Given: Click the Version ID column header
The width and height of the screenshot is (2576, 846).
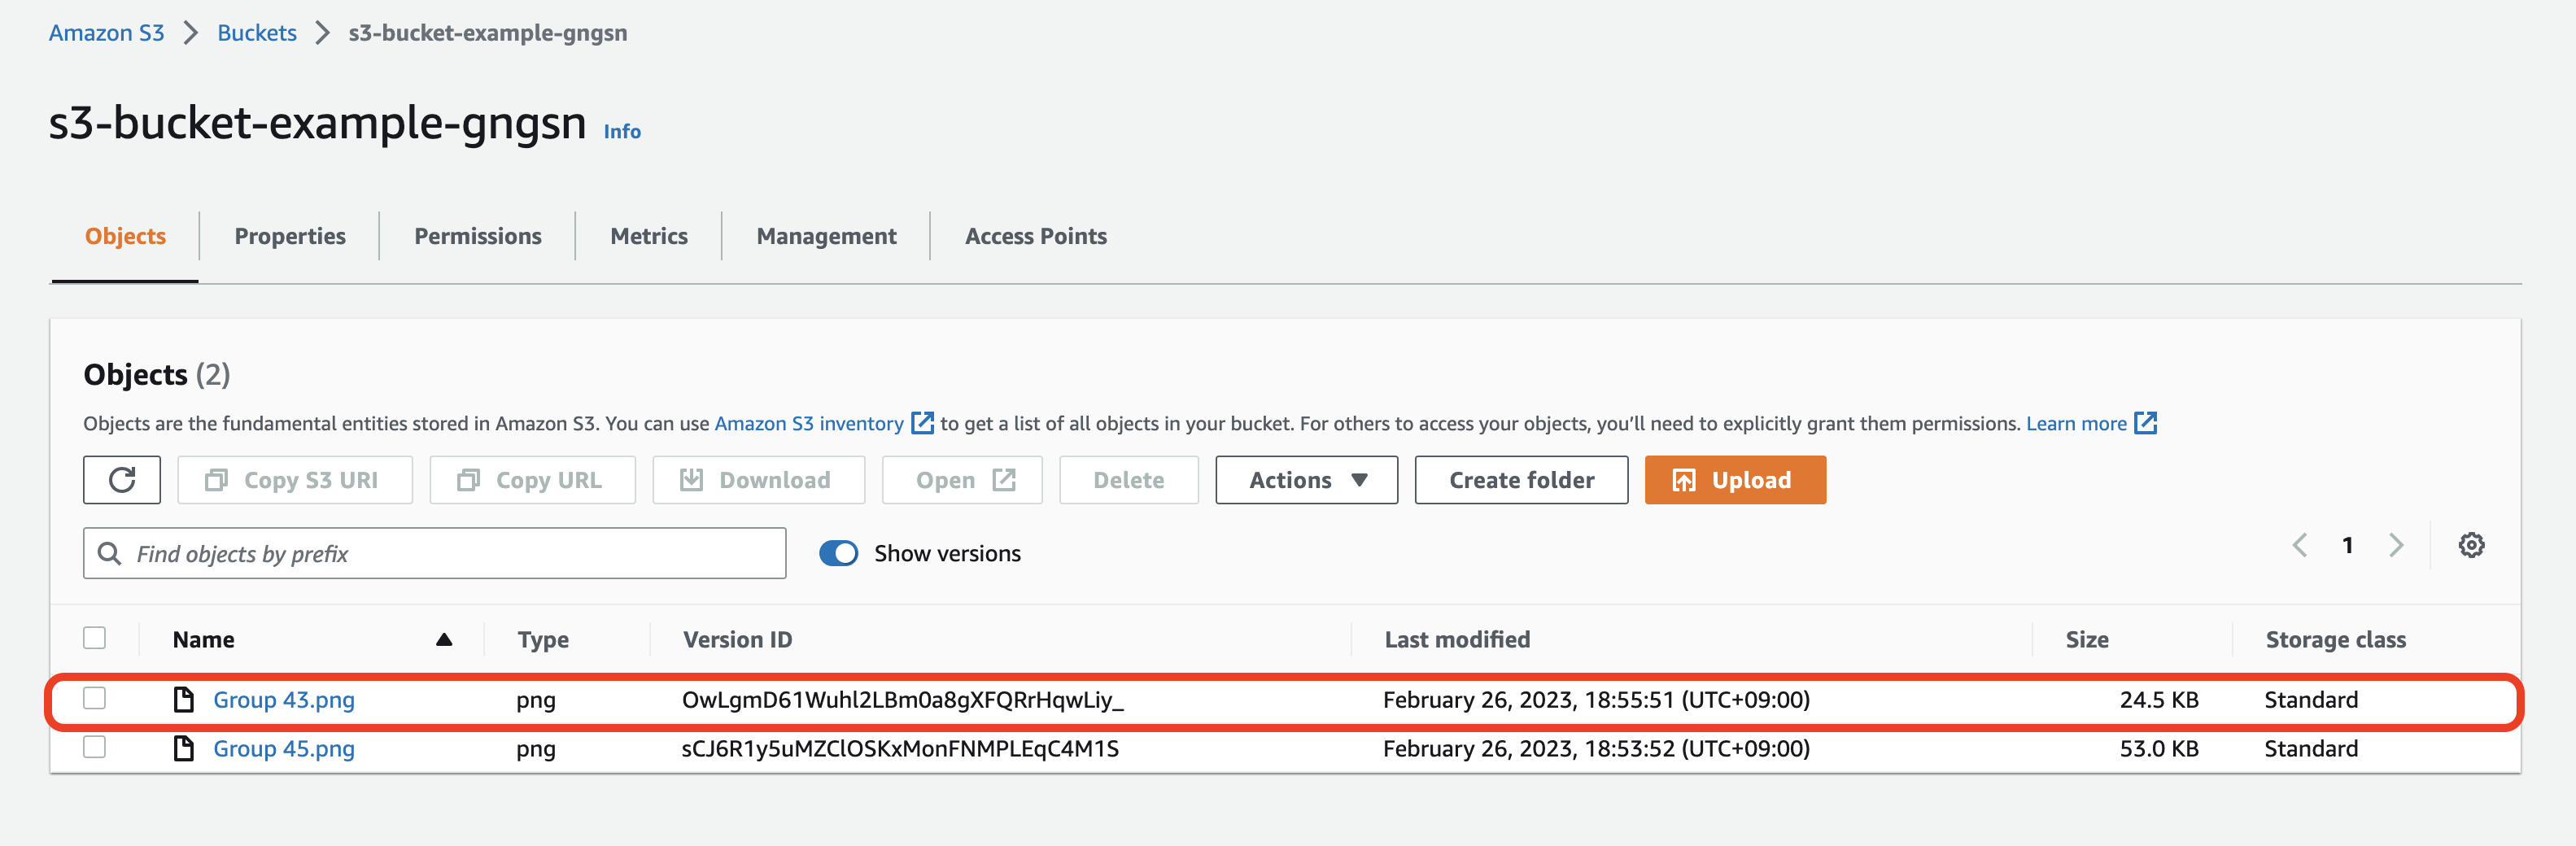Looking at the screenshot, I should point(737,640).
